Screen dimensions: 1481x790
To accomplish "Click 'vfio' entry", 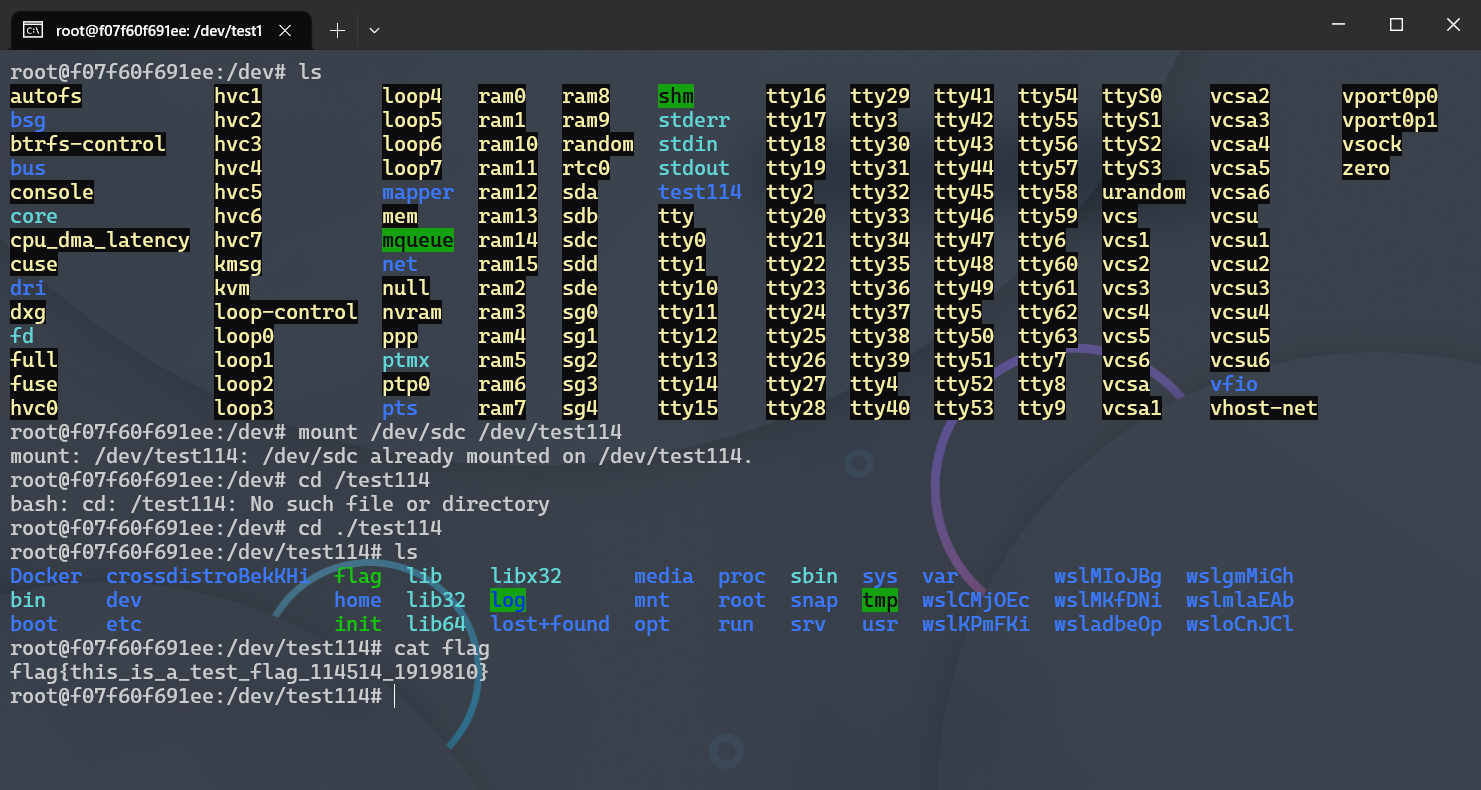I will click(x=1234, y=384).
